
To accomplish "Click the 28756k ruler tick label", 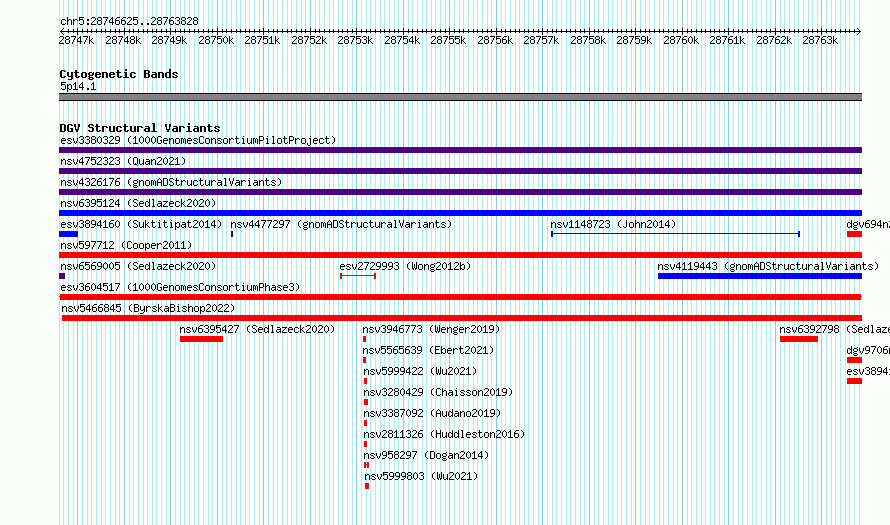I will pyautogui.click(x=495, y=40).
